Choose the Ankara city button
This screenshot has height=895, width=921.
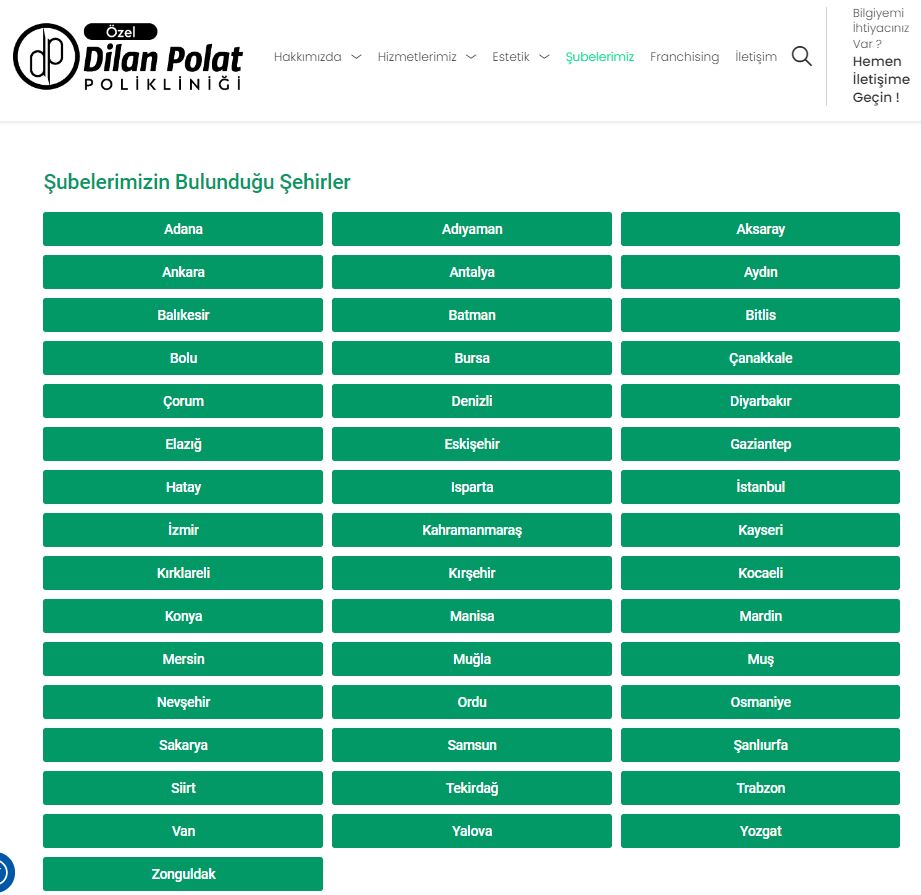click(x=183, y=272)
